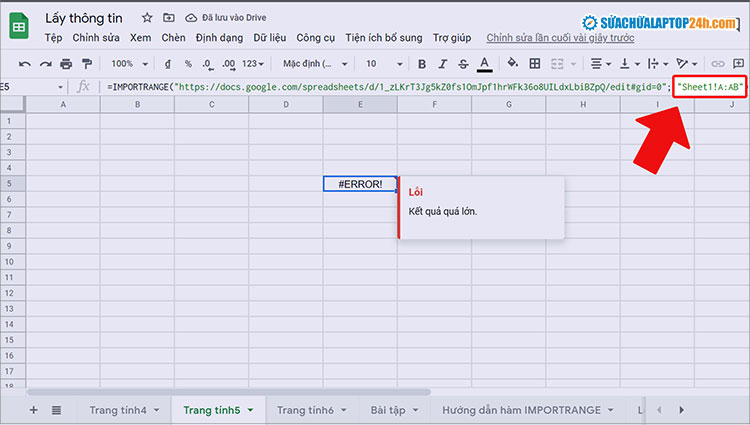
Task: Open the Chèn menu
Action: (173, 37)
